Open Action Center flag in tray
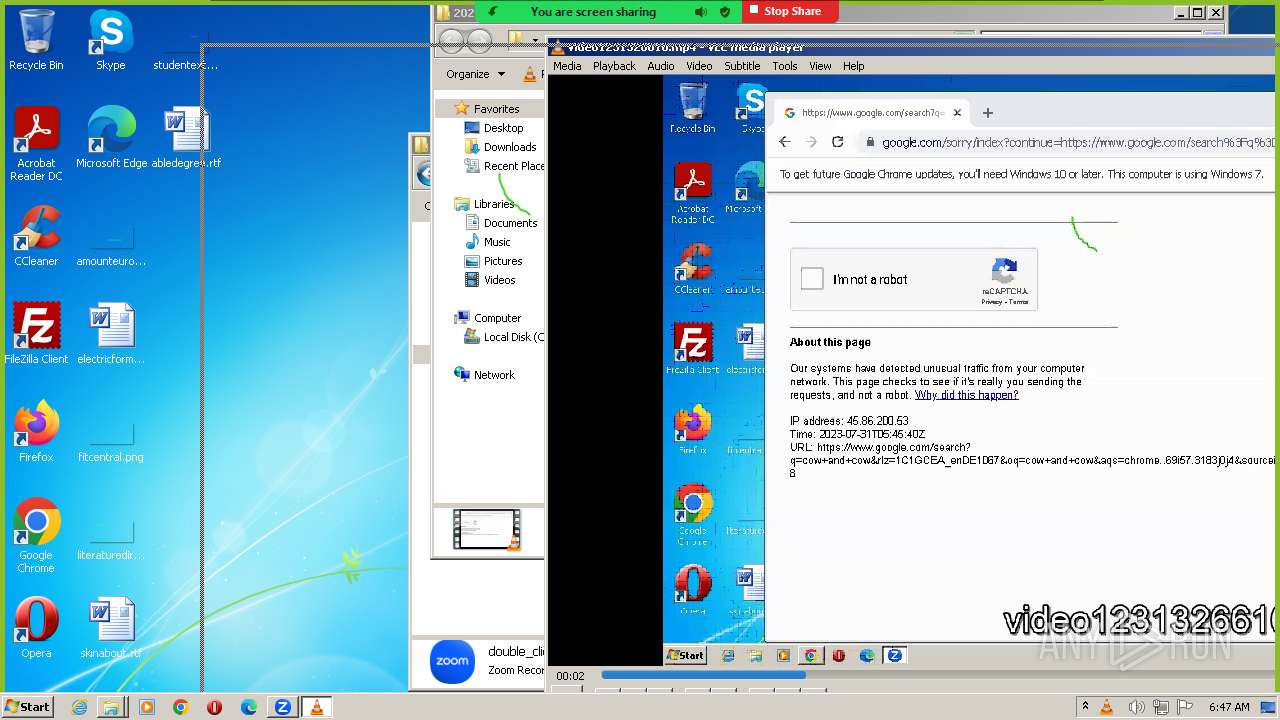Viewport: 1280px width, 720px height. (x=1185, y=707)
